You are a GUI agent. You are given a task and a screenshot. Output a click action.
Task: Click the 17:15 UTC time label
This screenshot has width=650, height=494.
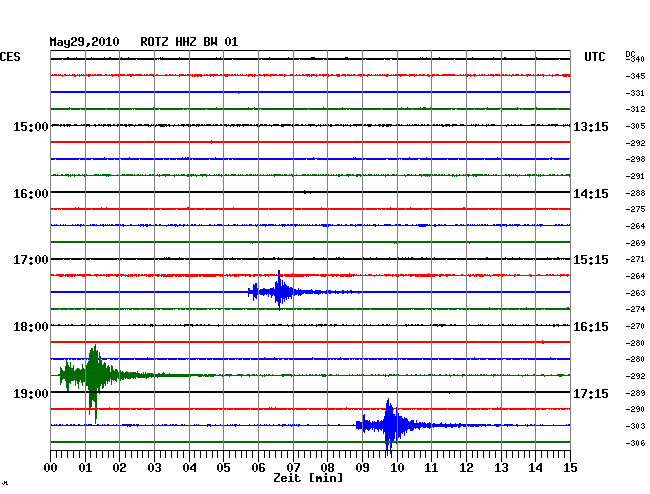(x=591, y=393)
